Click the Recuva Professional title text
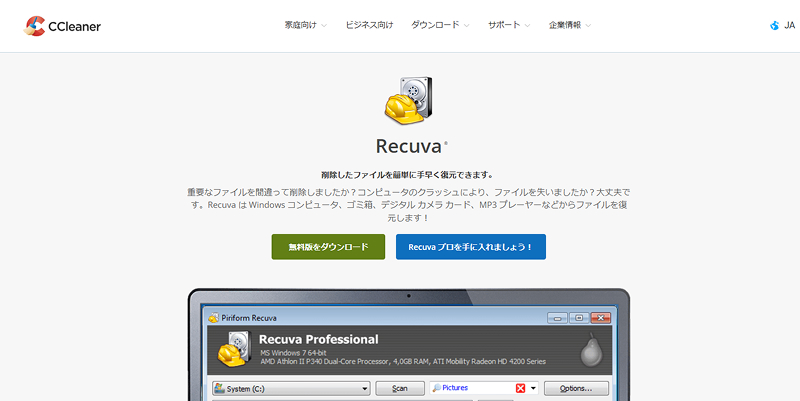Viewport: 800px width, 401px height. pyautogui.click(x=319, y=339)
